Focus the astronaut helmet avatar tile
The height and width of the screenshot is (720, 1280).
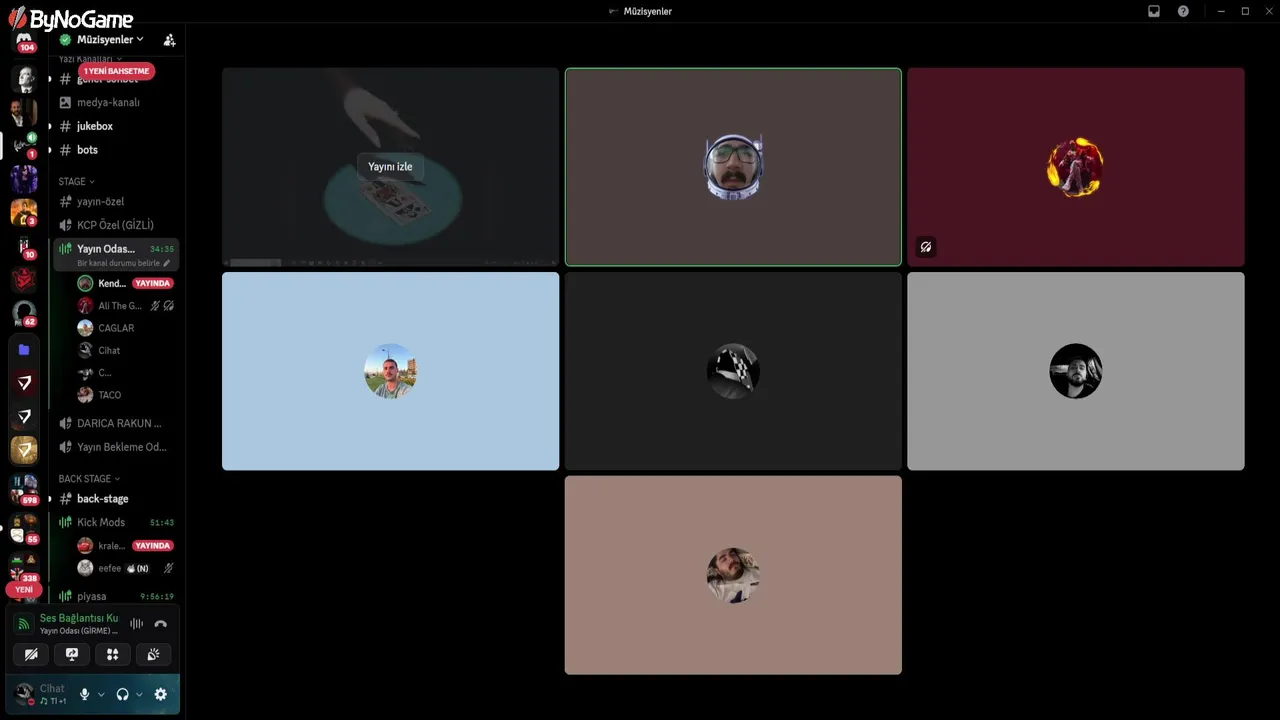coord(733,167)
